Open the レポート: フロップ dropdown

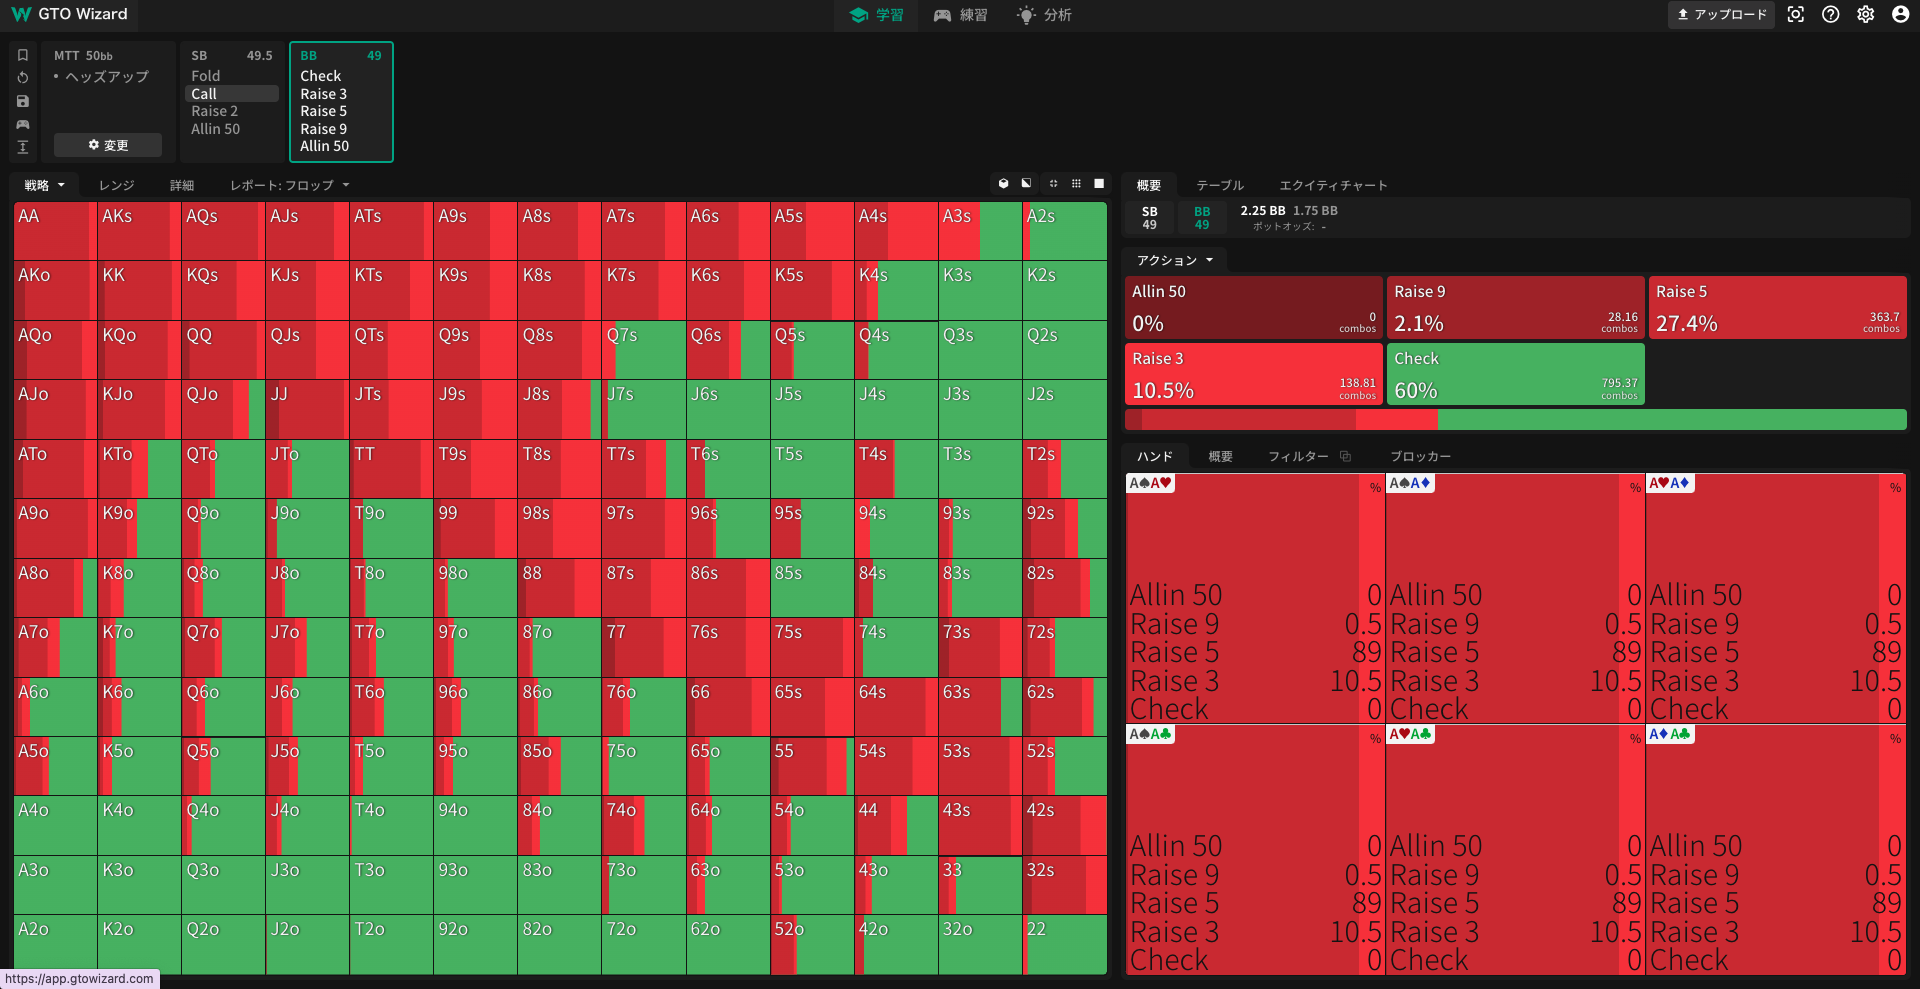[290, 185]
